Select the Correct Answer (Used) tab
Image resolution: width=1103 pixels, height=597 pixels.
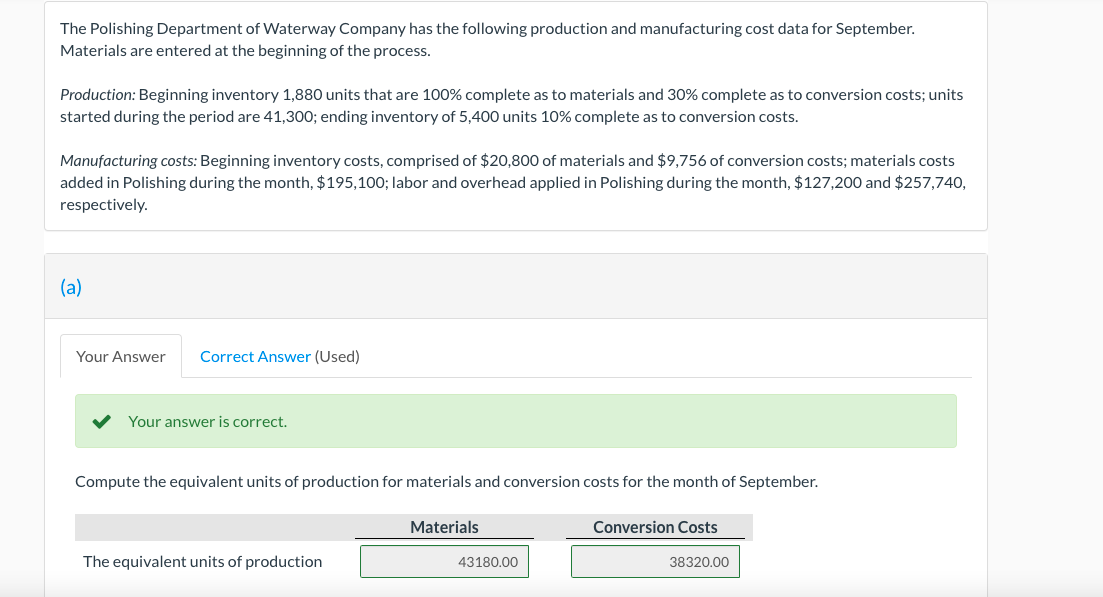click(255, 356)
